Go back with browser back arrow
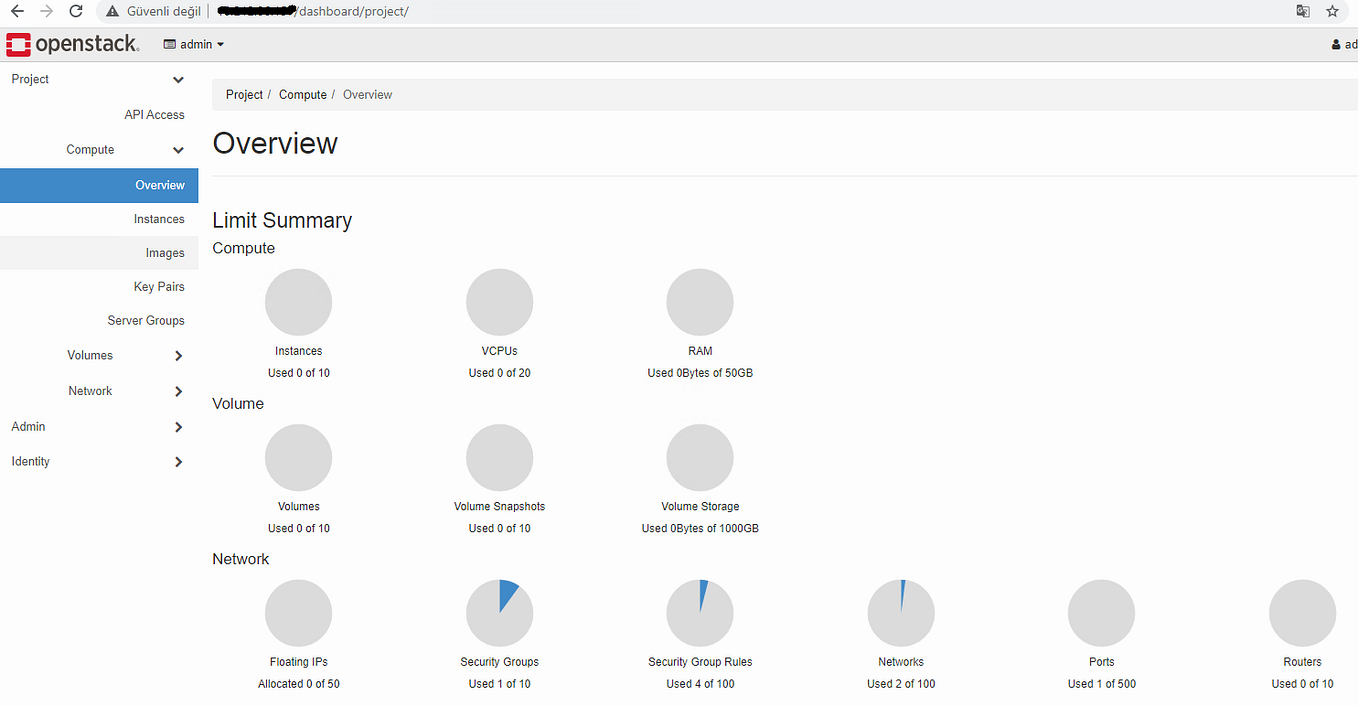 (x=17, y=11)
